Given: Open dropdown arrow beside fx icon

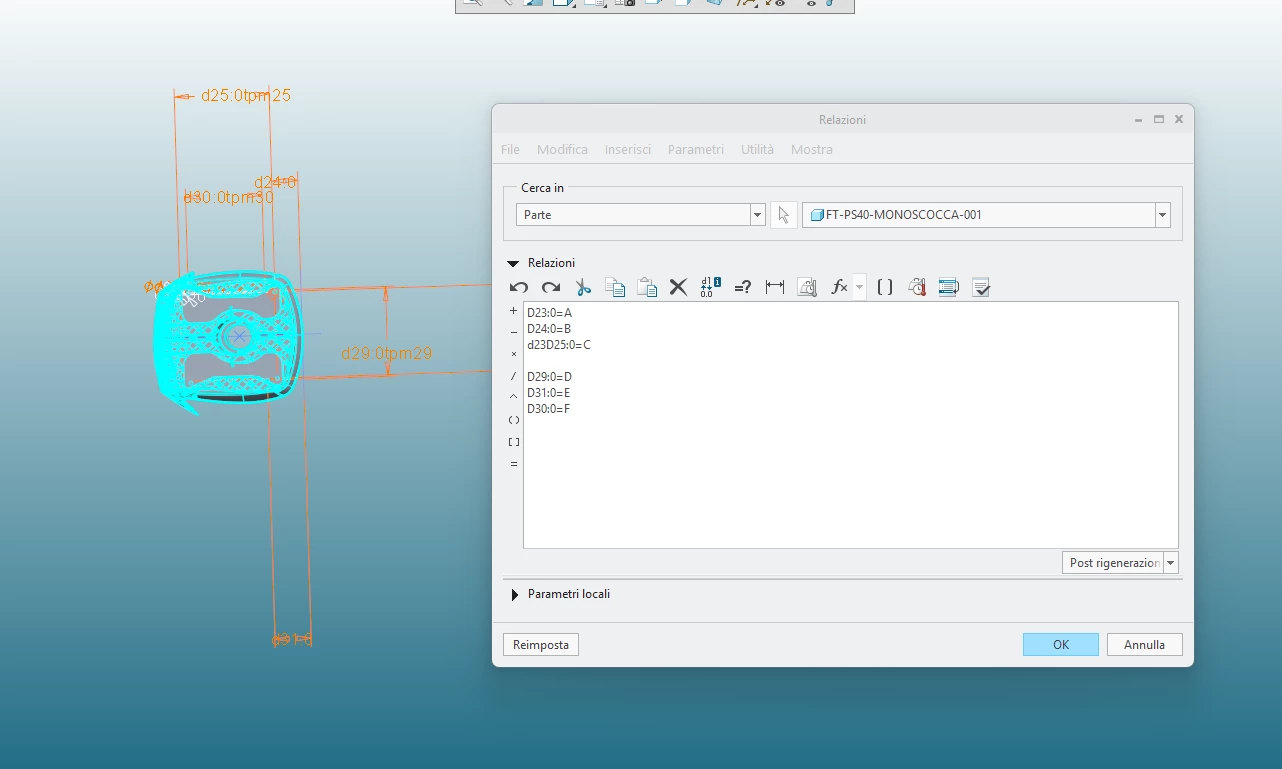Looking at the screenshot, I should [860, 287].
